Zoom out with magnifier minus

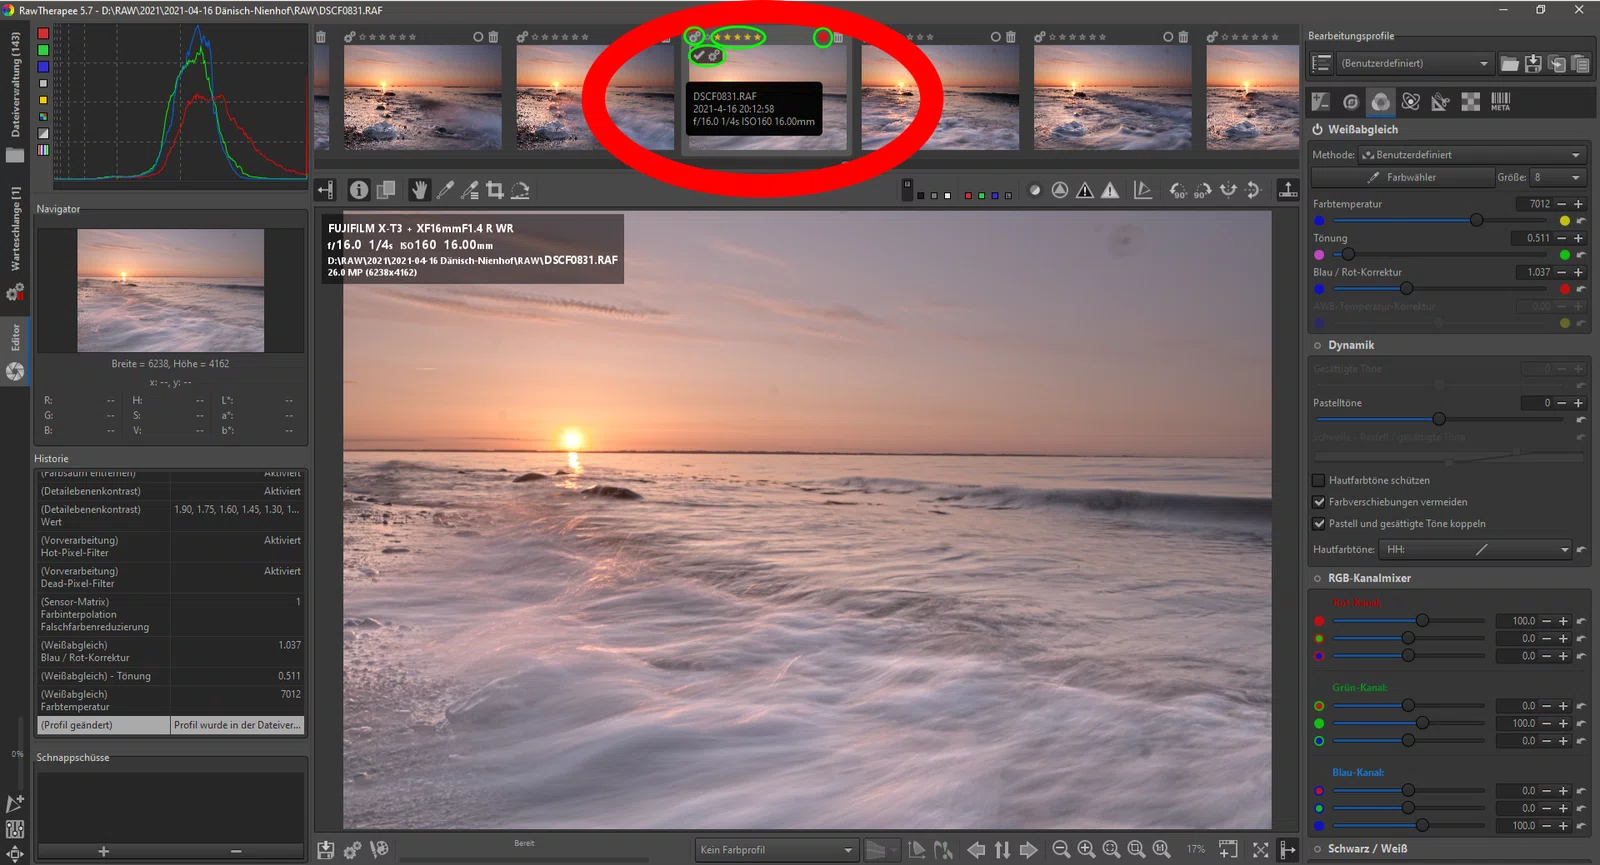tap(1061, 850)
